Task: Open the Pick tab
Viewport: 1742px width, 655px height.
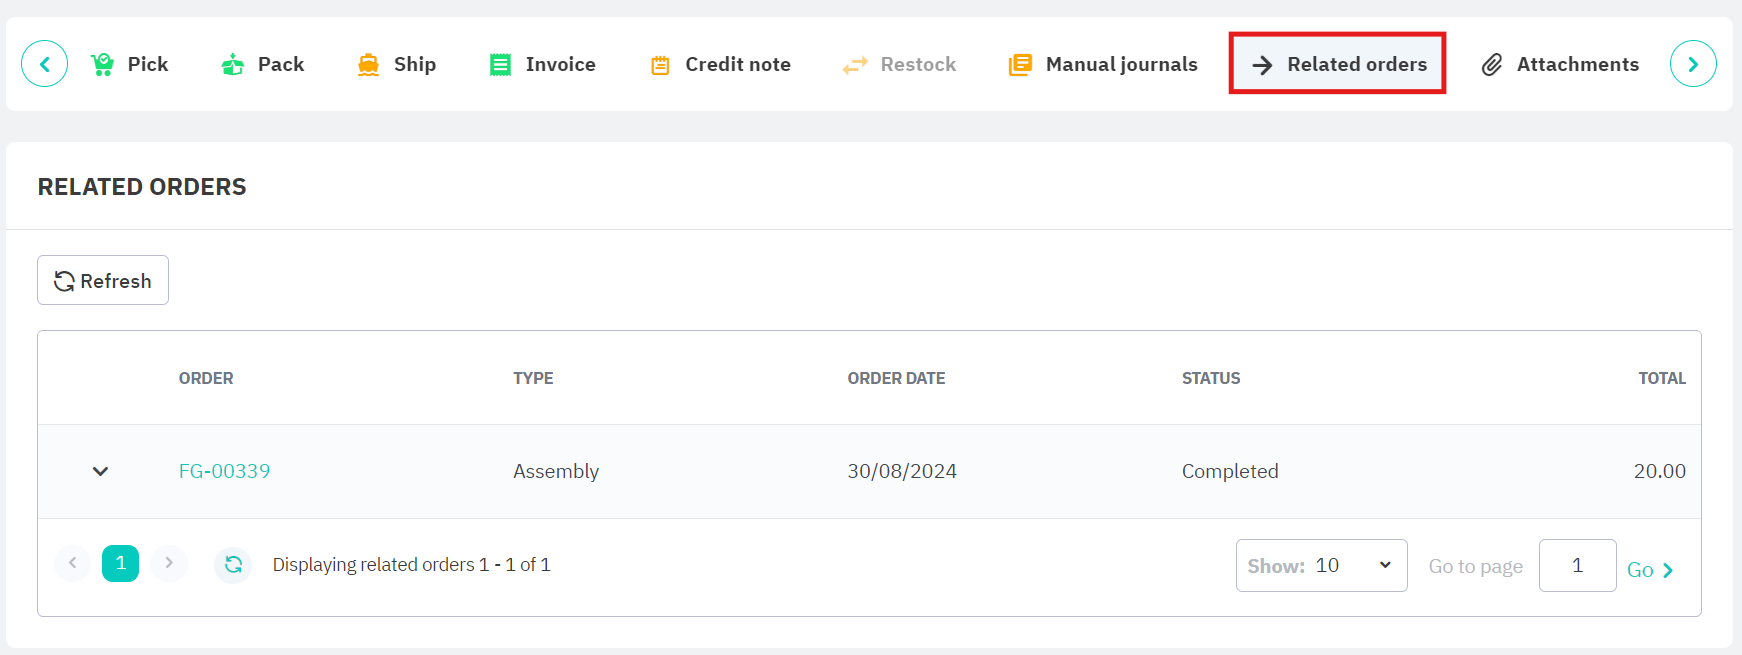Action: [x=130, y=64]
